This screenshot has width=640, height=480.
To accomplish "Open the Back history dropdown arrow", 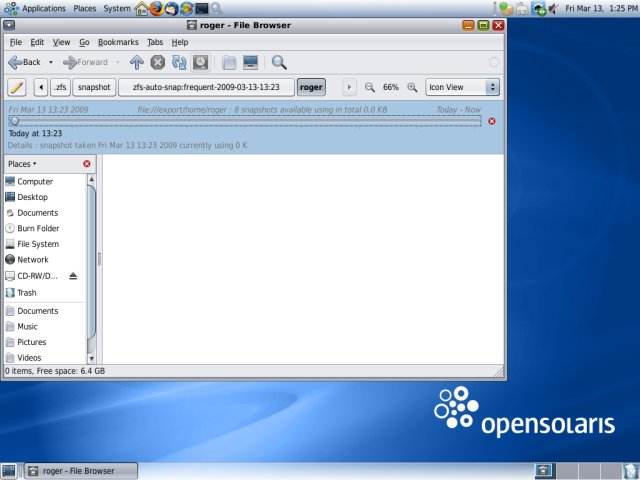I will click(51, 62).
